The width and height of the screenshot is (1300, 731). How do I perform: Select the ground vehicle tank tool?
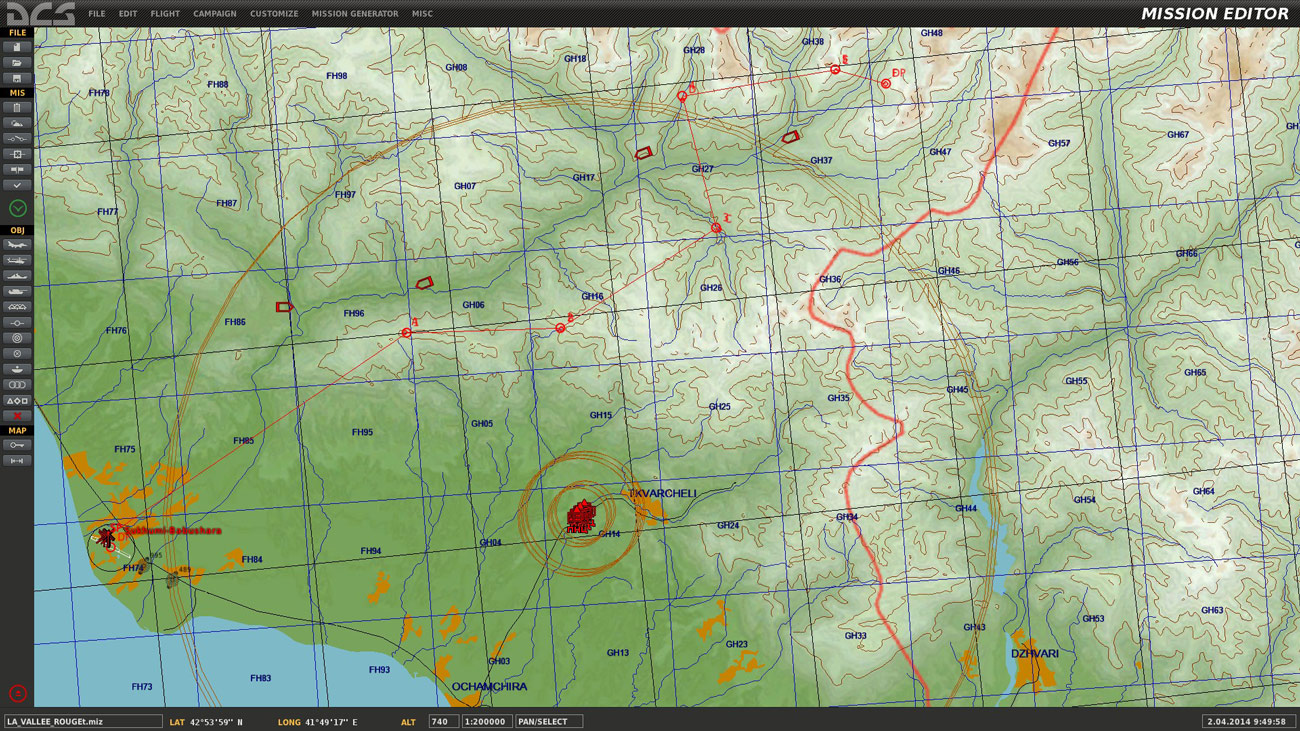point(17,292)
